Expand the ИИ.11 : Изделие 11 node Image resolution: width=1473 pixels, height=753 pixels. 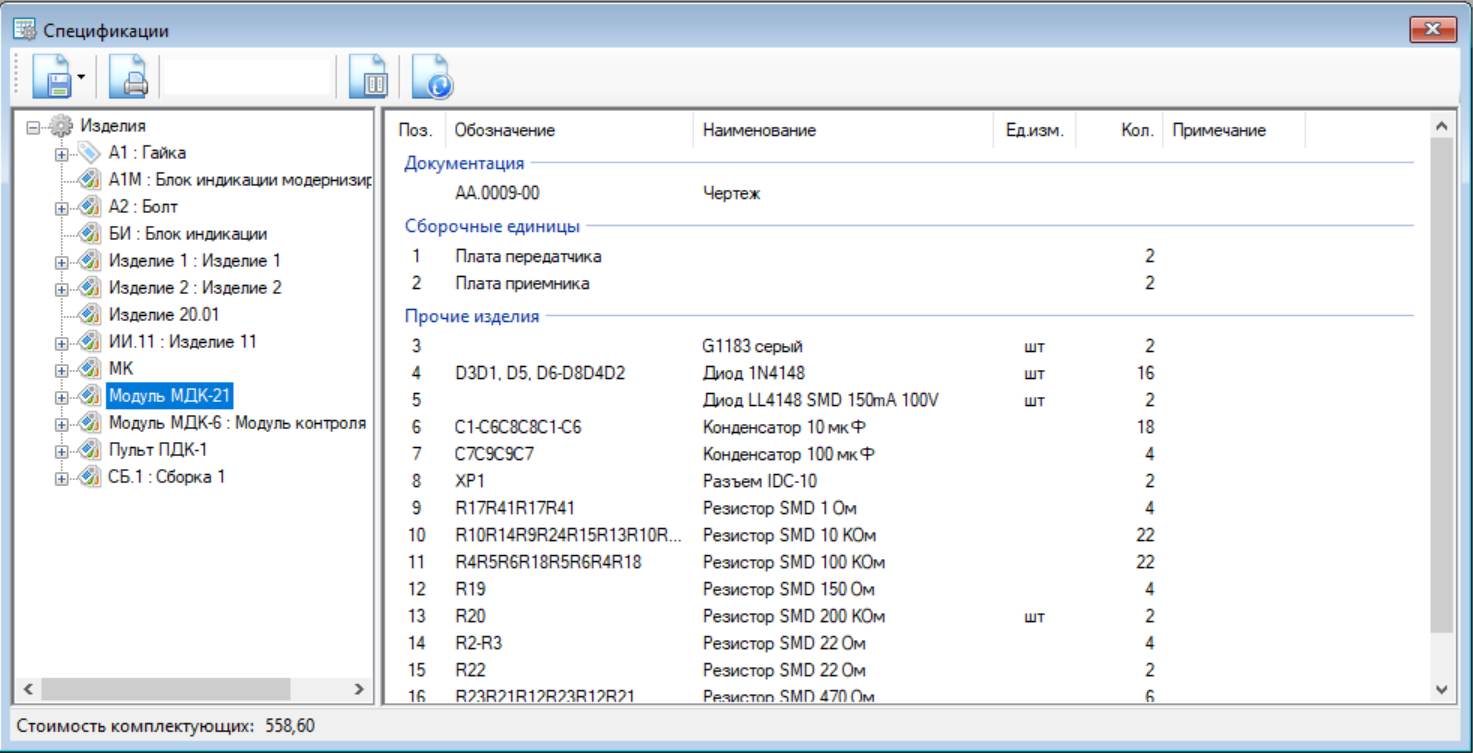click(x=62, y=343)
